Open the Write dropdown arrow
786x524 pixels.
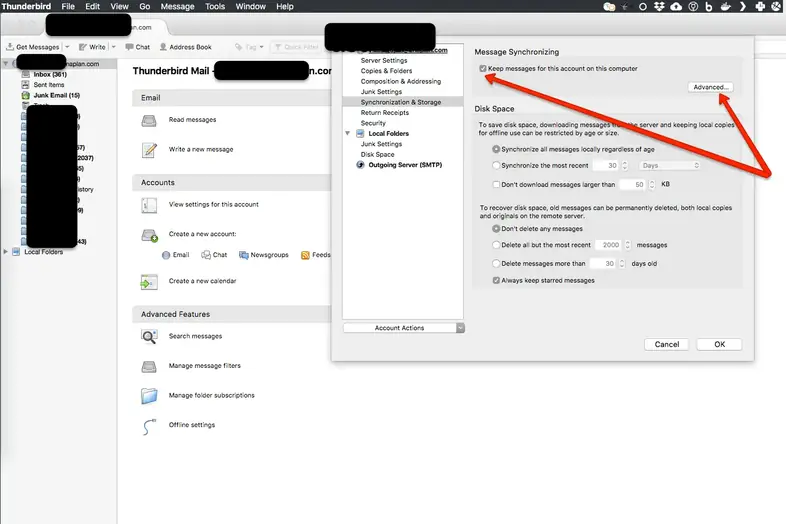tap(114, 47)
